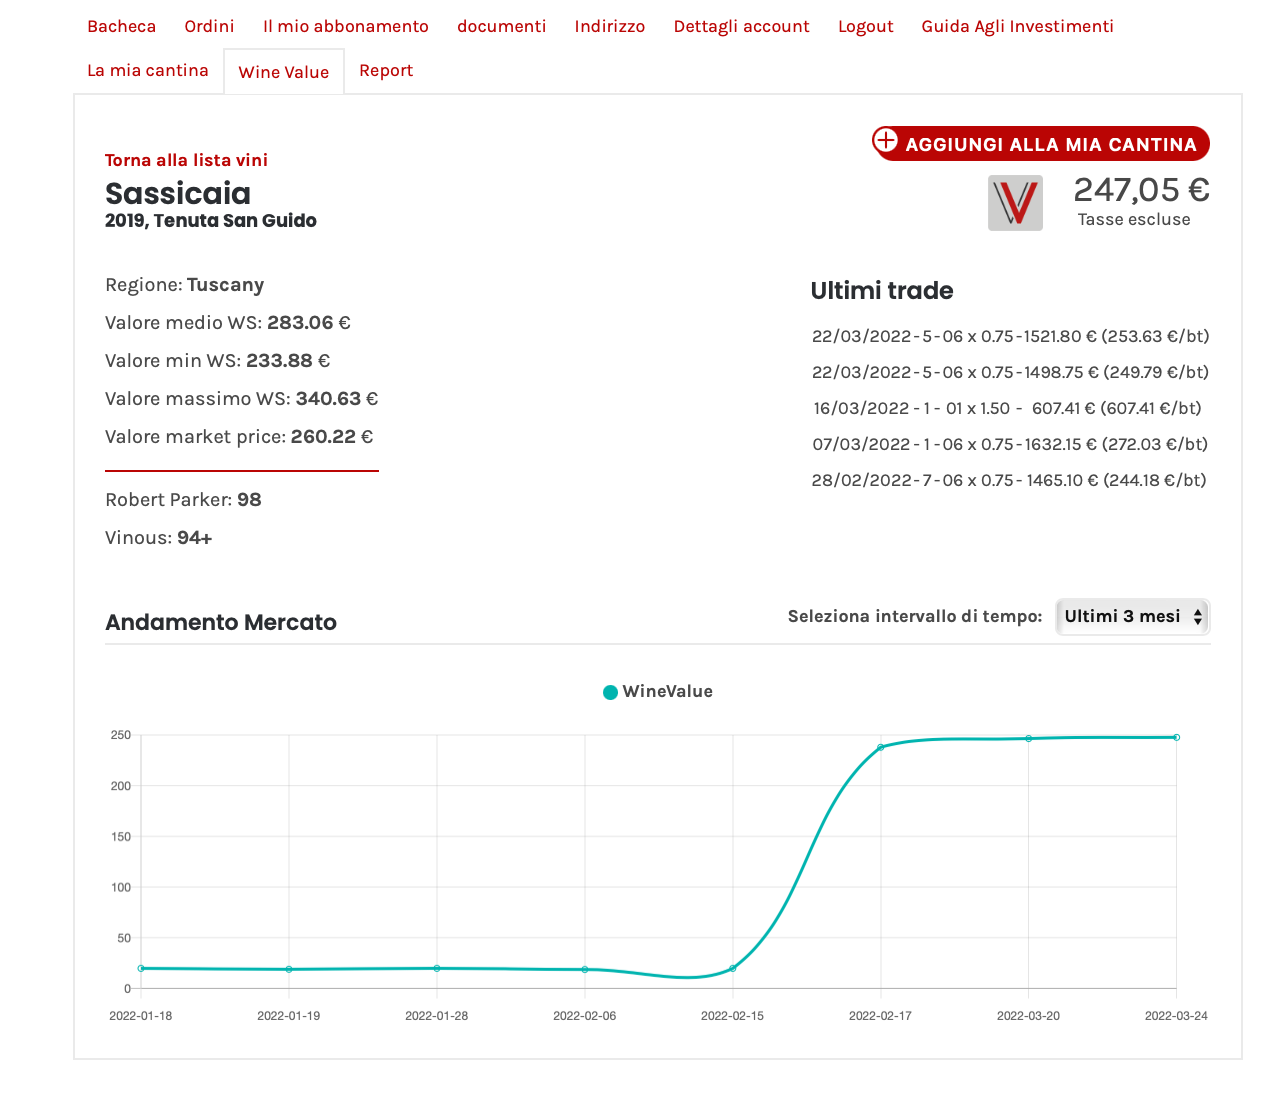1288x1098 pixels.
Task: Click the 07/03/2022 trade row
Action: 1010,444
